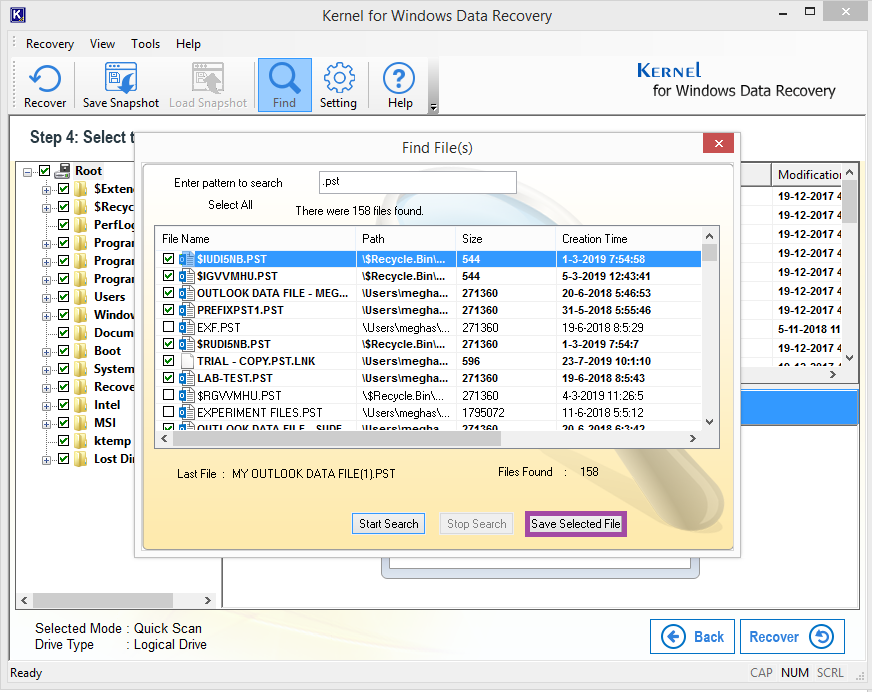Click the MSI folder icon in tree
Screen dimensions: 872x692
(x=81, y=423)
